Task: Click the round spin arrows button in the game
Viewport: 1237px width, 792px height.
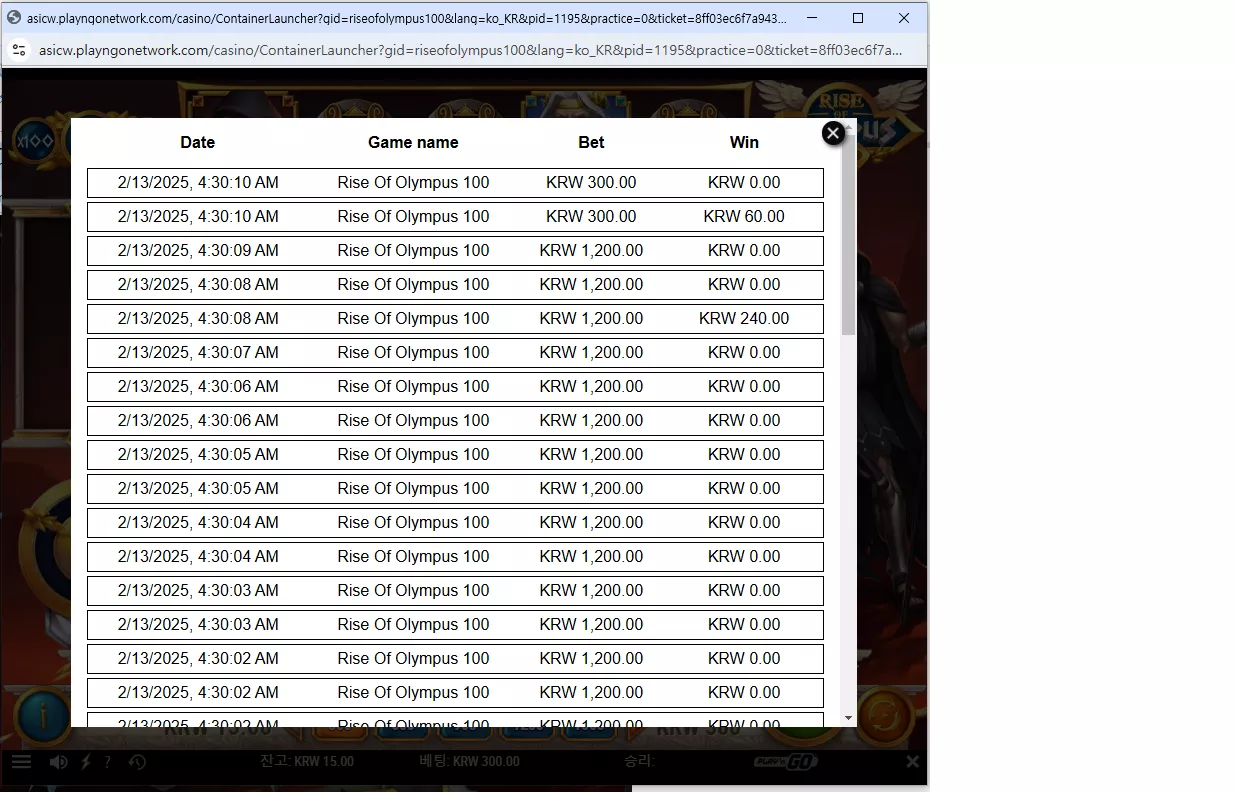Action: click(x=885, y=716)
